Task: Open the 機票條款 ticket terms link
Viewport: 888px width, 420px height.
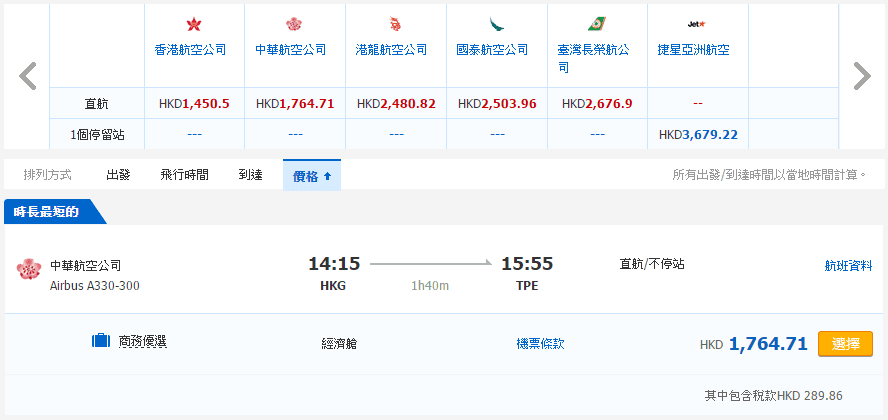Action: click(x=540, y=343)
